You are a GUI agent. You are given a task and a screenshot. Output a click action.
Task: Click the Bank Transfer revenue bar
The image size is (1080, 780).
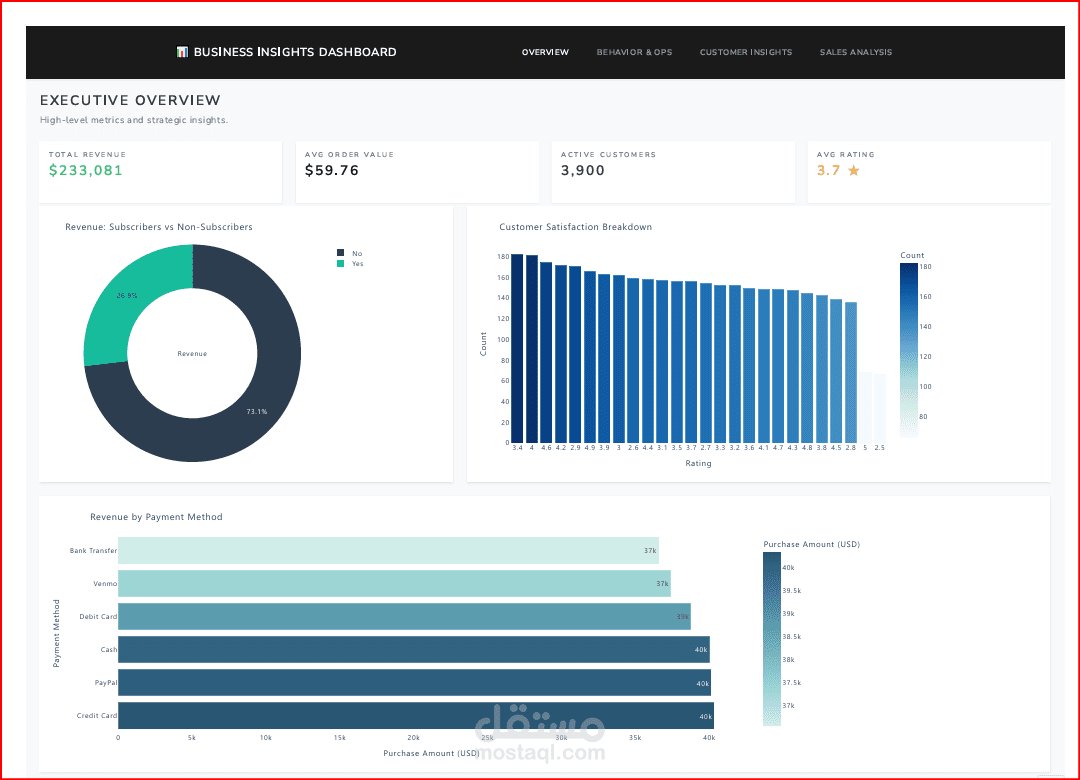(388, 551)
